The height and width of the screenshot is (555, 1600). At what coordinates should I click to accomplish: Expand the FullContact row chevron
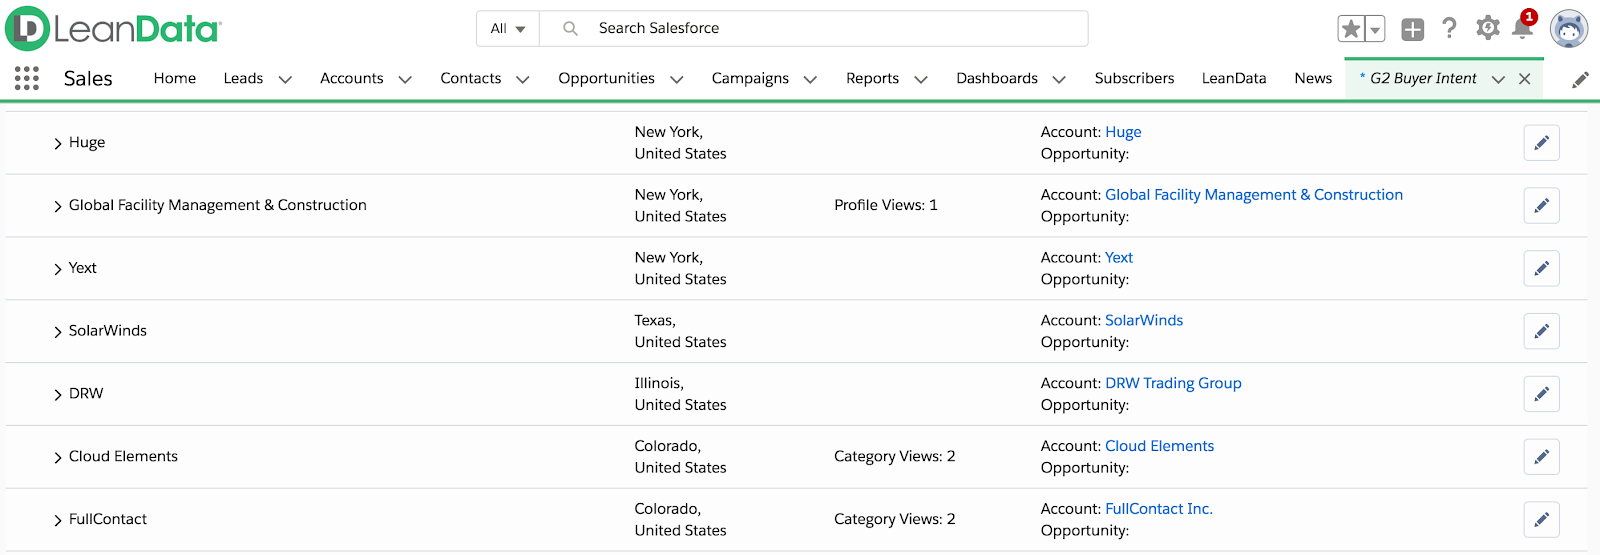click(x=57, y=520)
